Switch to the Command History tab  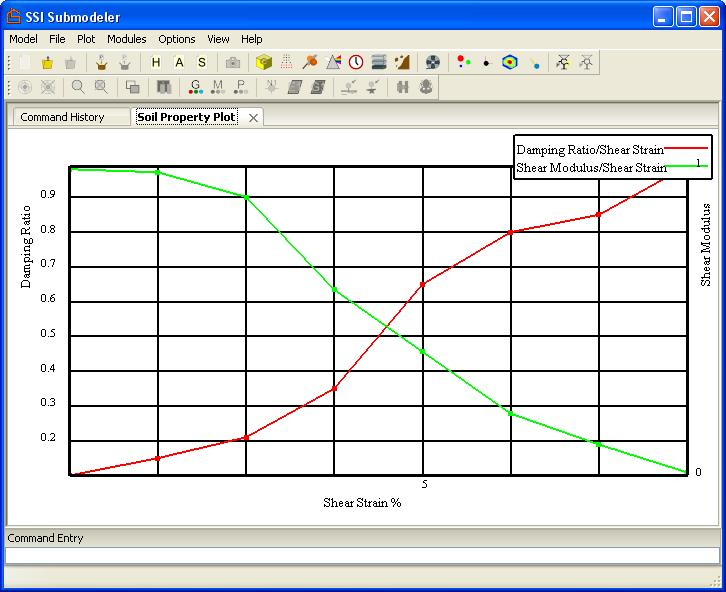[62, 117]
